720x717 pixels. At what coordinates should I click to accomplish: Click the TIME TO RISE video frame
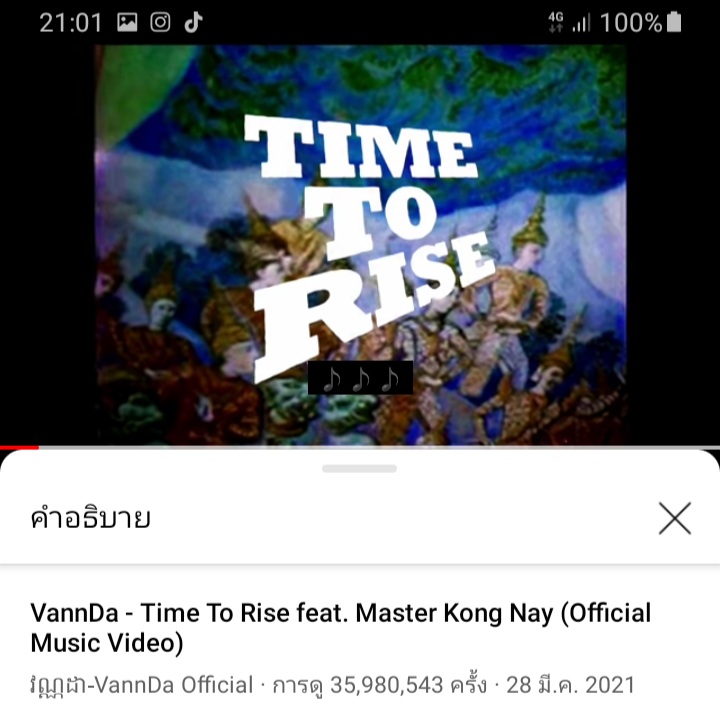point(361,245)
